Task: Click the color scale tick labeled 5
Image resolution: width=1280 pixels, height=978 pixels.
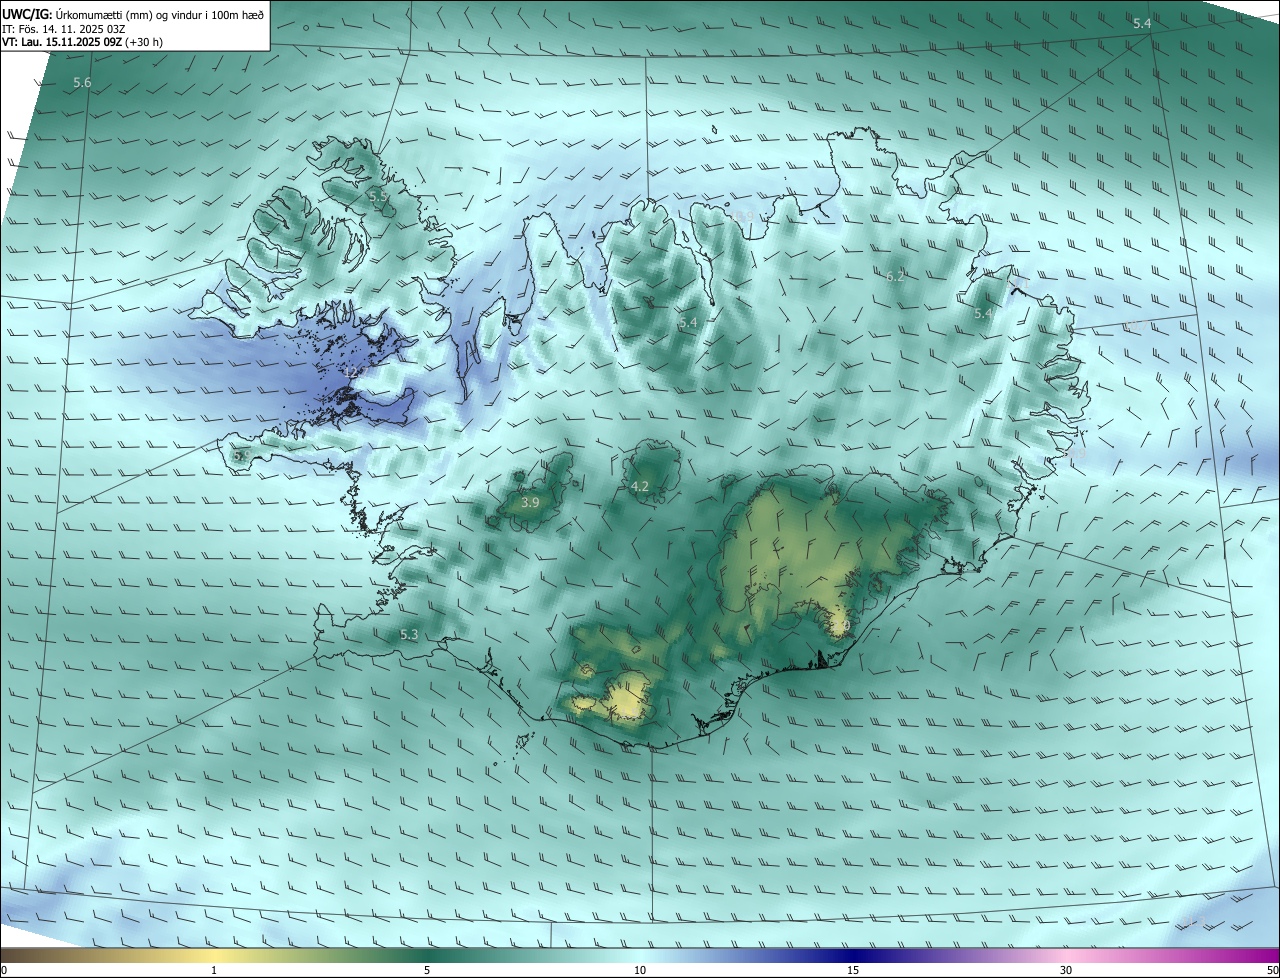Action: click(x=427, y=970)
